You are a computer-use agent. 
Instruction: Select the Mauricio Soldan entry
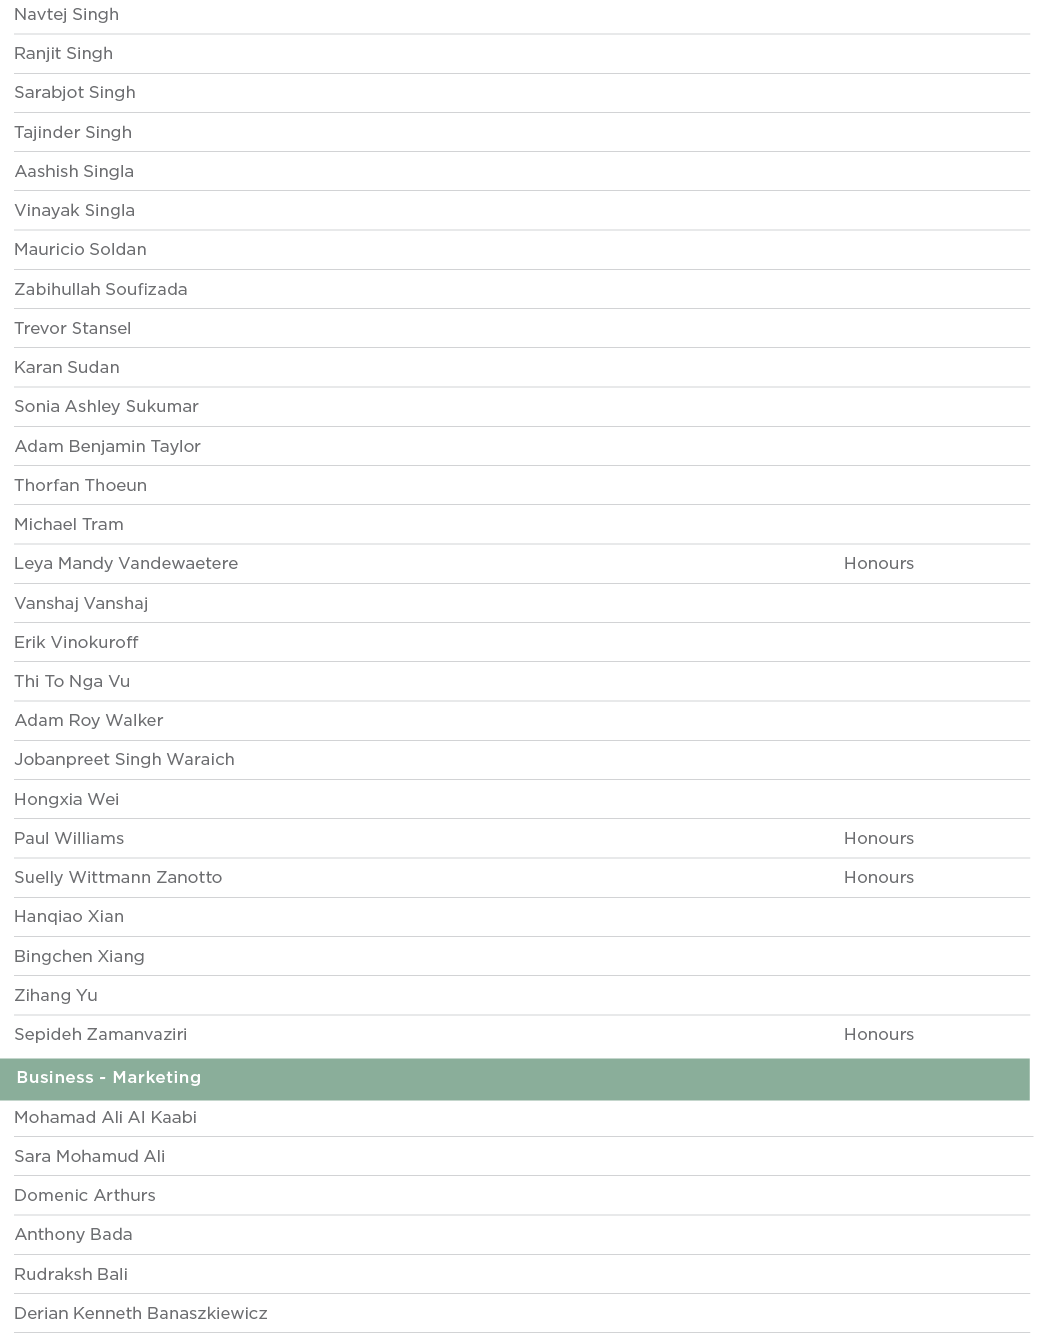pos(80,249)
